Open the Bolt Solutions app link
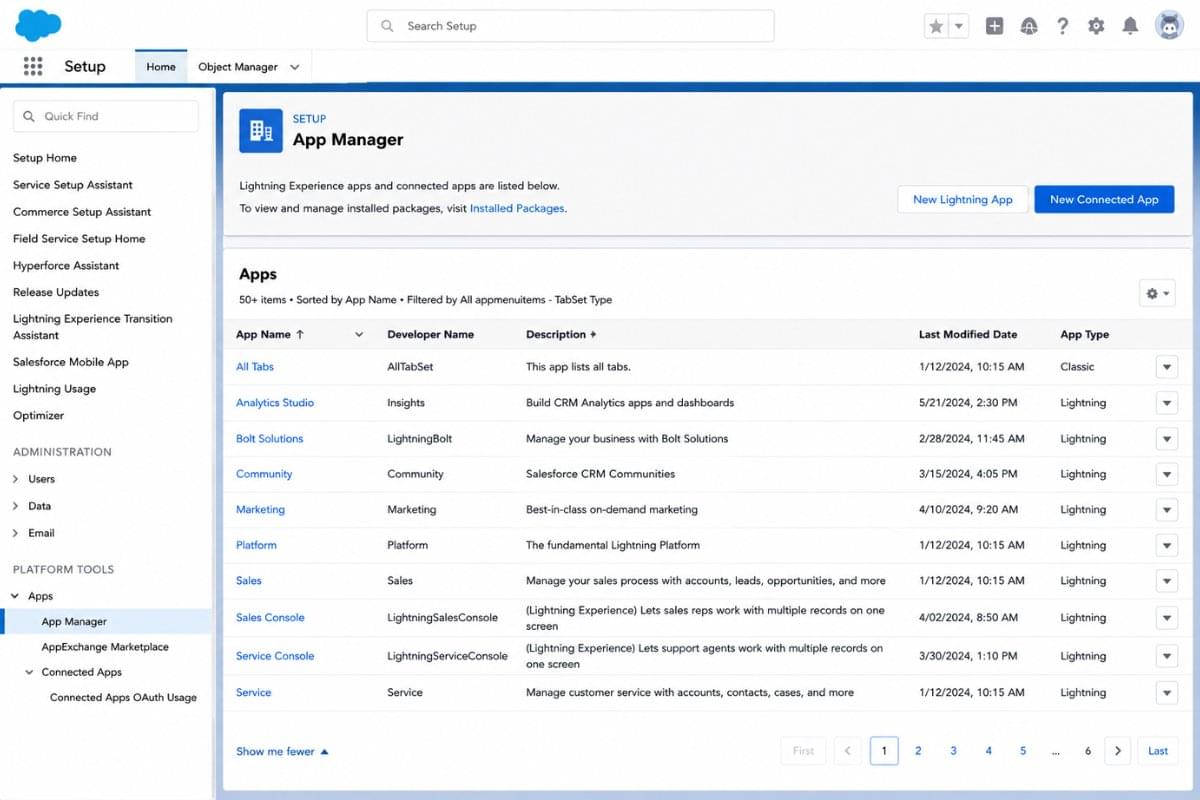This screenshot has width=1200, height=800. [x=269, y=439]
